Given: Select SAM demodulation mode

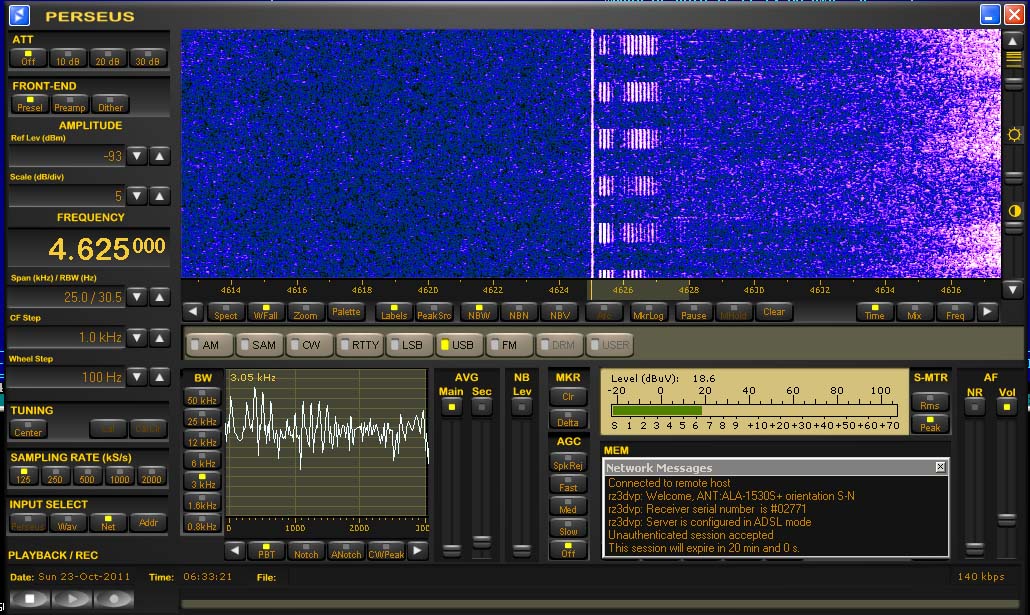Looking at the screenshot, I should point(260,345).
